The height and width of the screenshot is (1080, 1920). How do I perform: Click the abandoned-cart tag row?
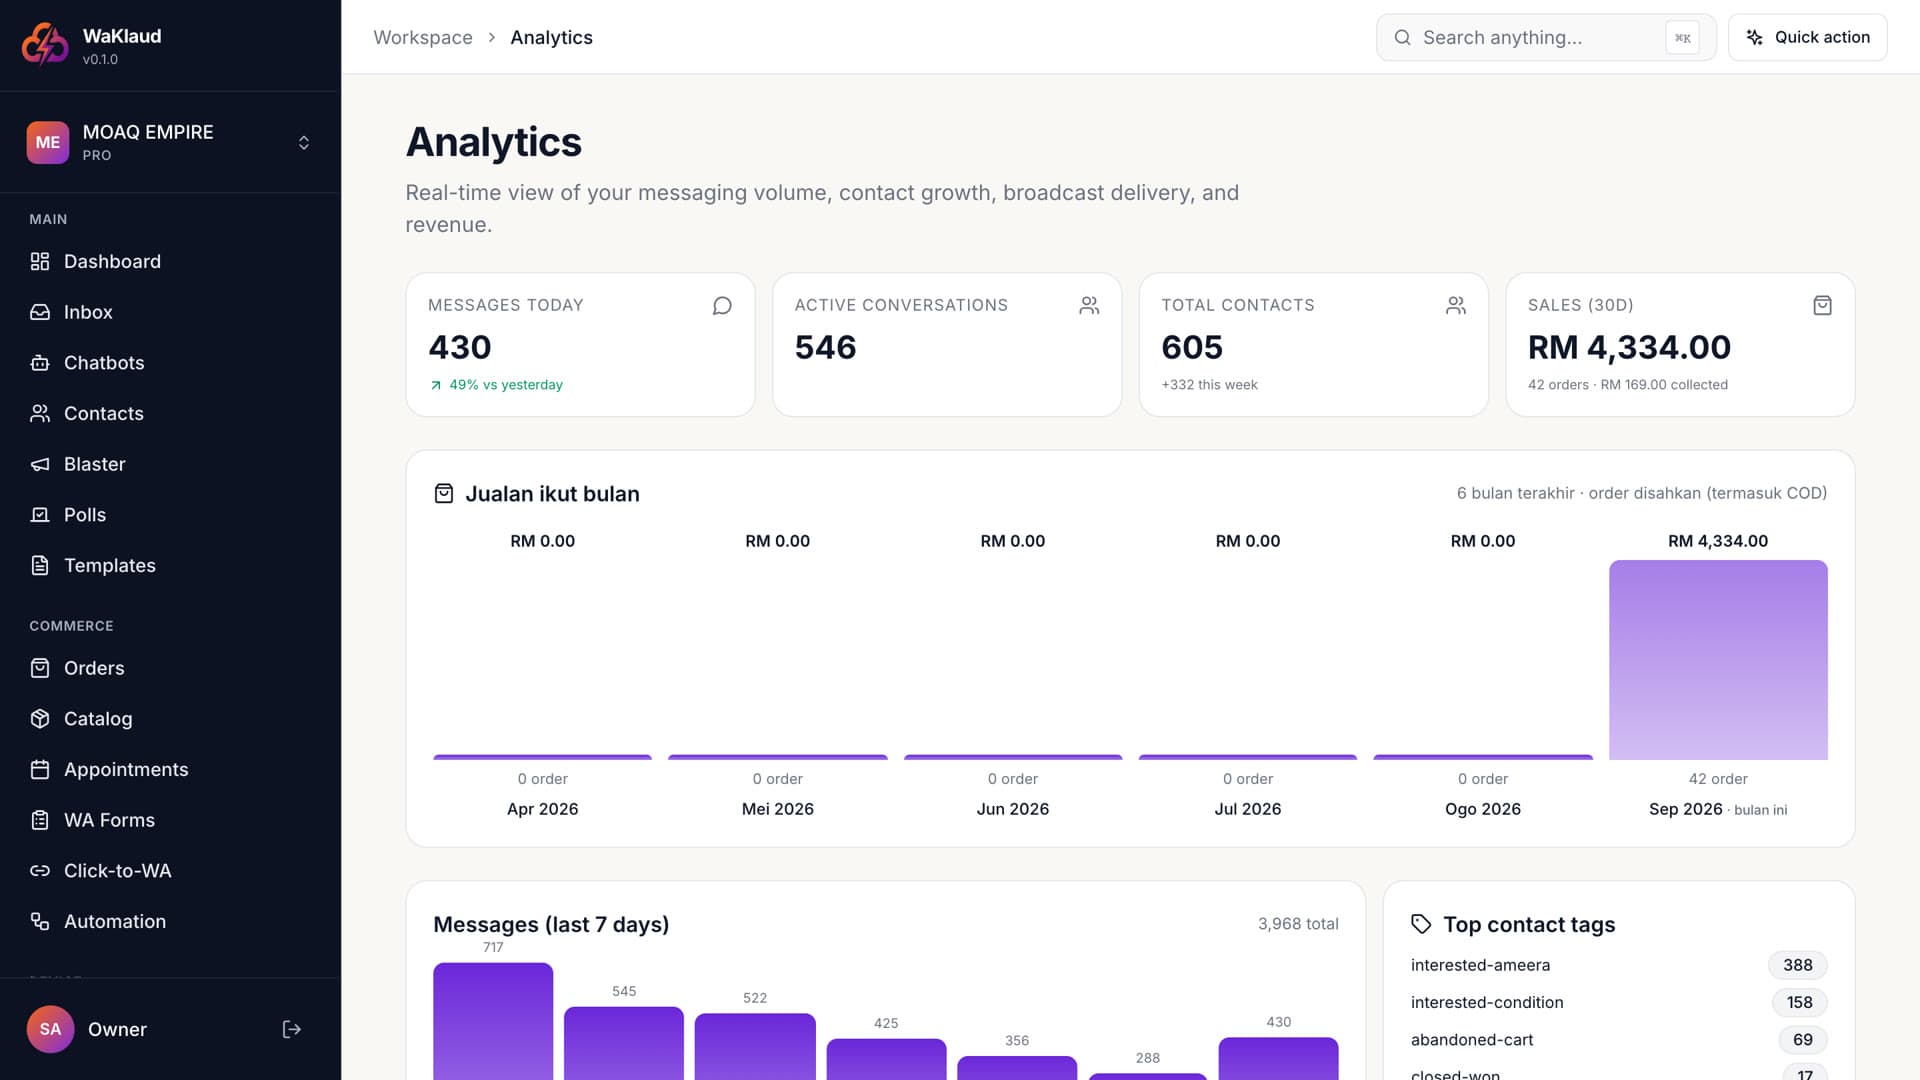(1618, 1040)
